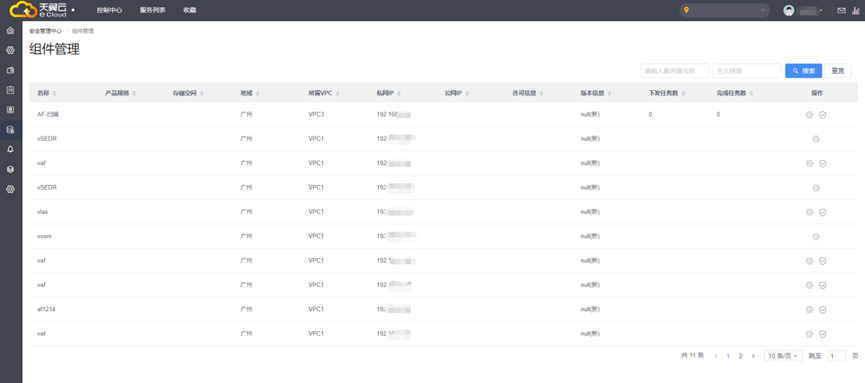Click the shield icon in AF-扫描 row

(823, 115)
